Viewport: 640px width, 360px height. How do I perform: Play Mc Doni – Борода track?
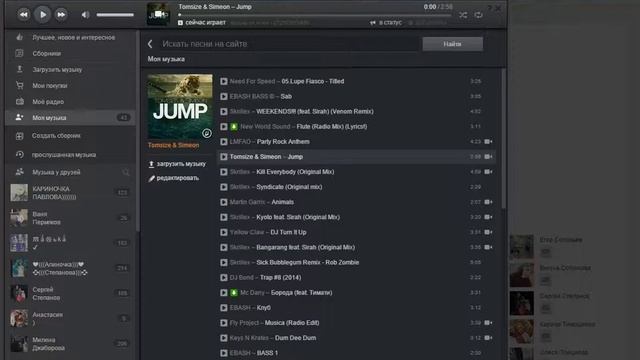pos(224,293)
